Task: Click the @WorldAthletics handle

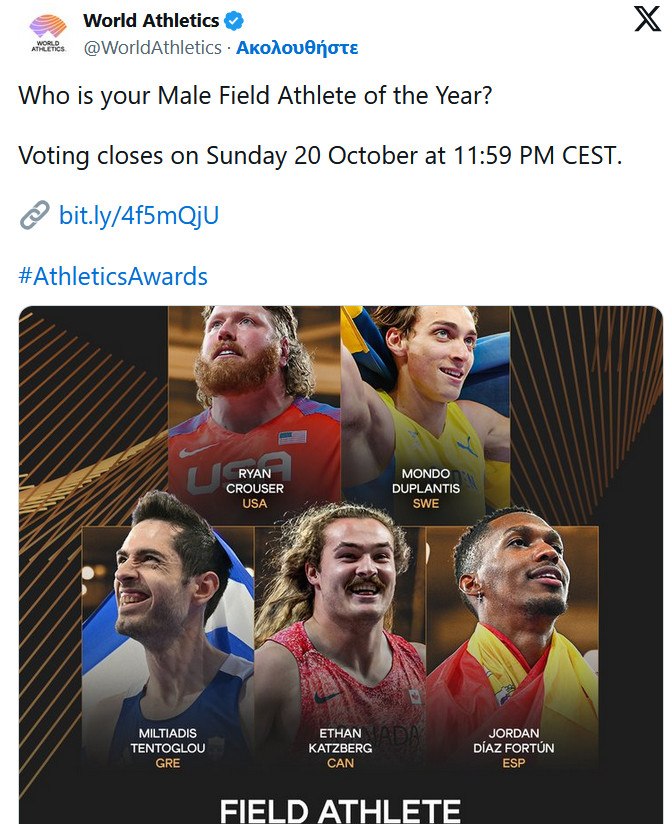Action: click(152, 47)
